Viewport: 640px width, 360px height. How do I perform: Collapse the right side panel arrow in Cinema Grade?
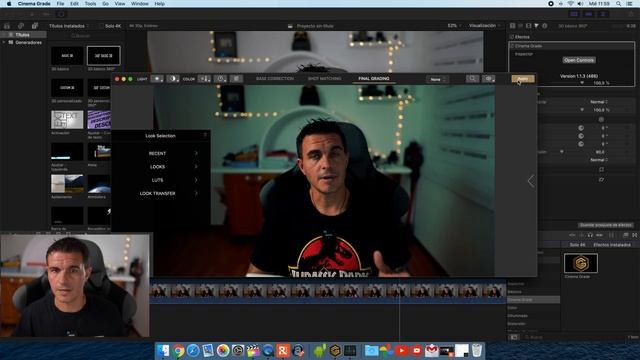coord(531,181)
